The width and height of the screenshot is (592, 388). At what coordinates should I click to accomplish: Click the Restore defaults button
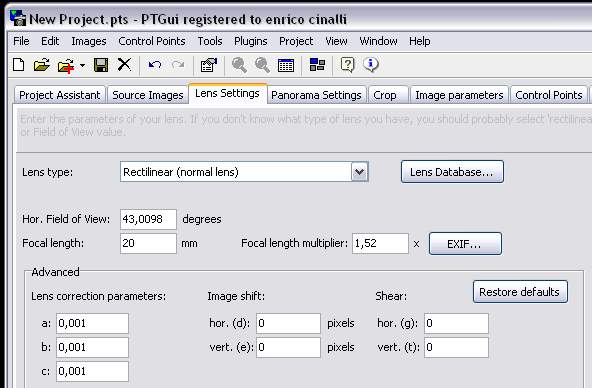pos(520,292)
